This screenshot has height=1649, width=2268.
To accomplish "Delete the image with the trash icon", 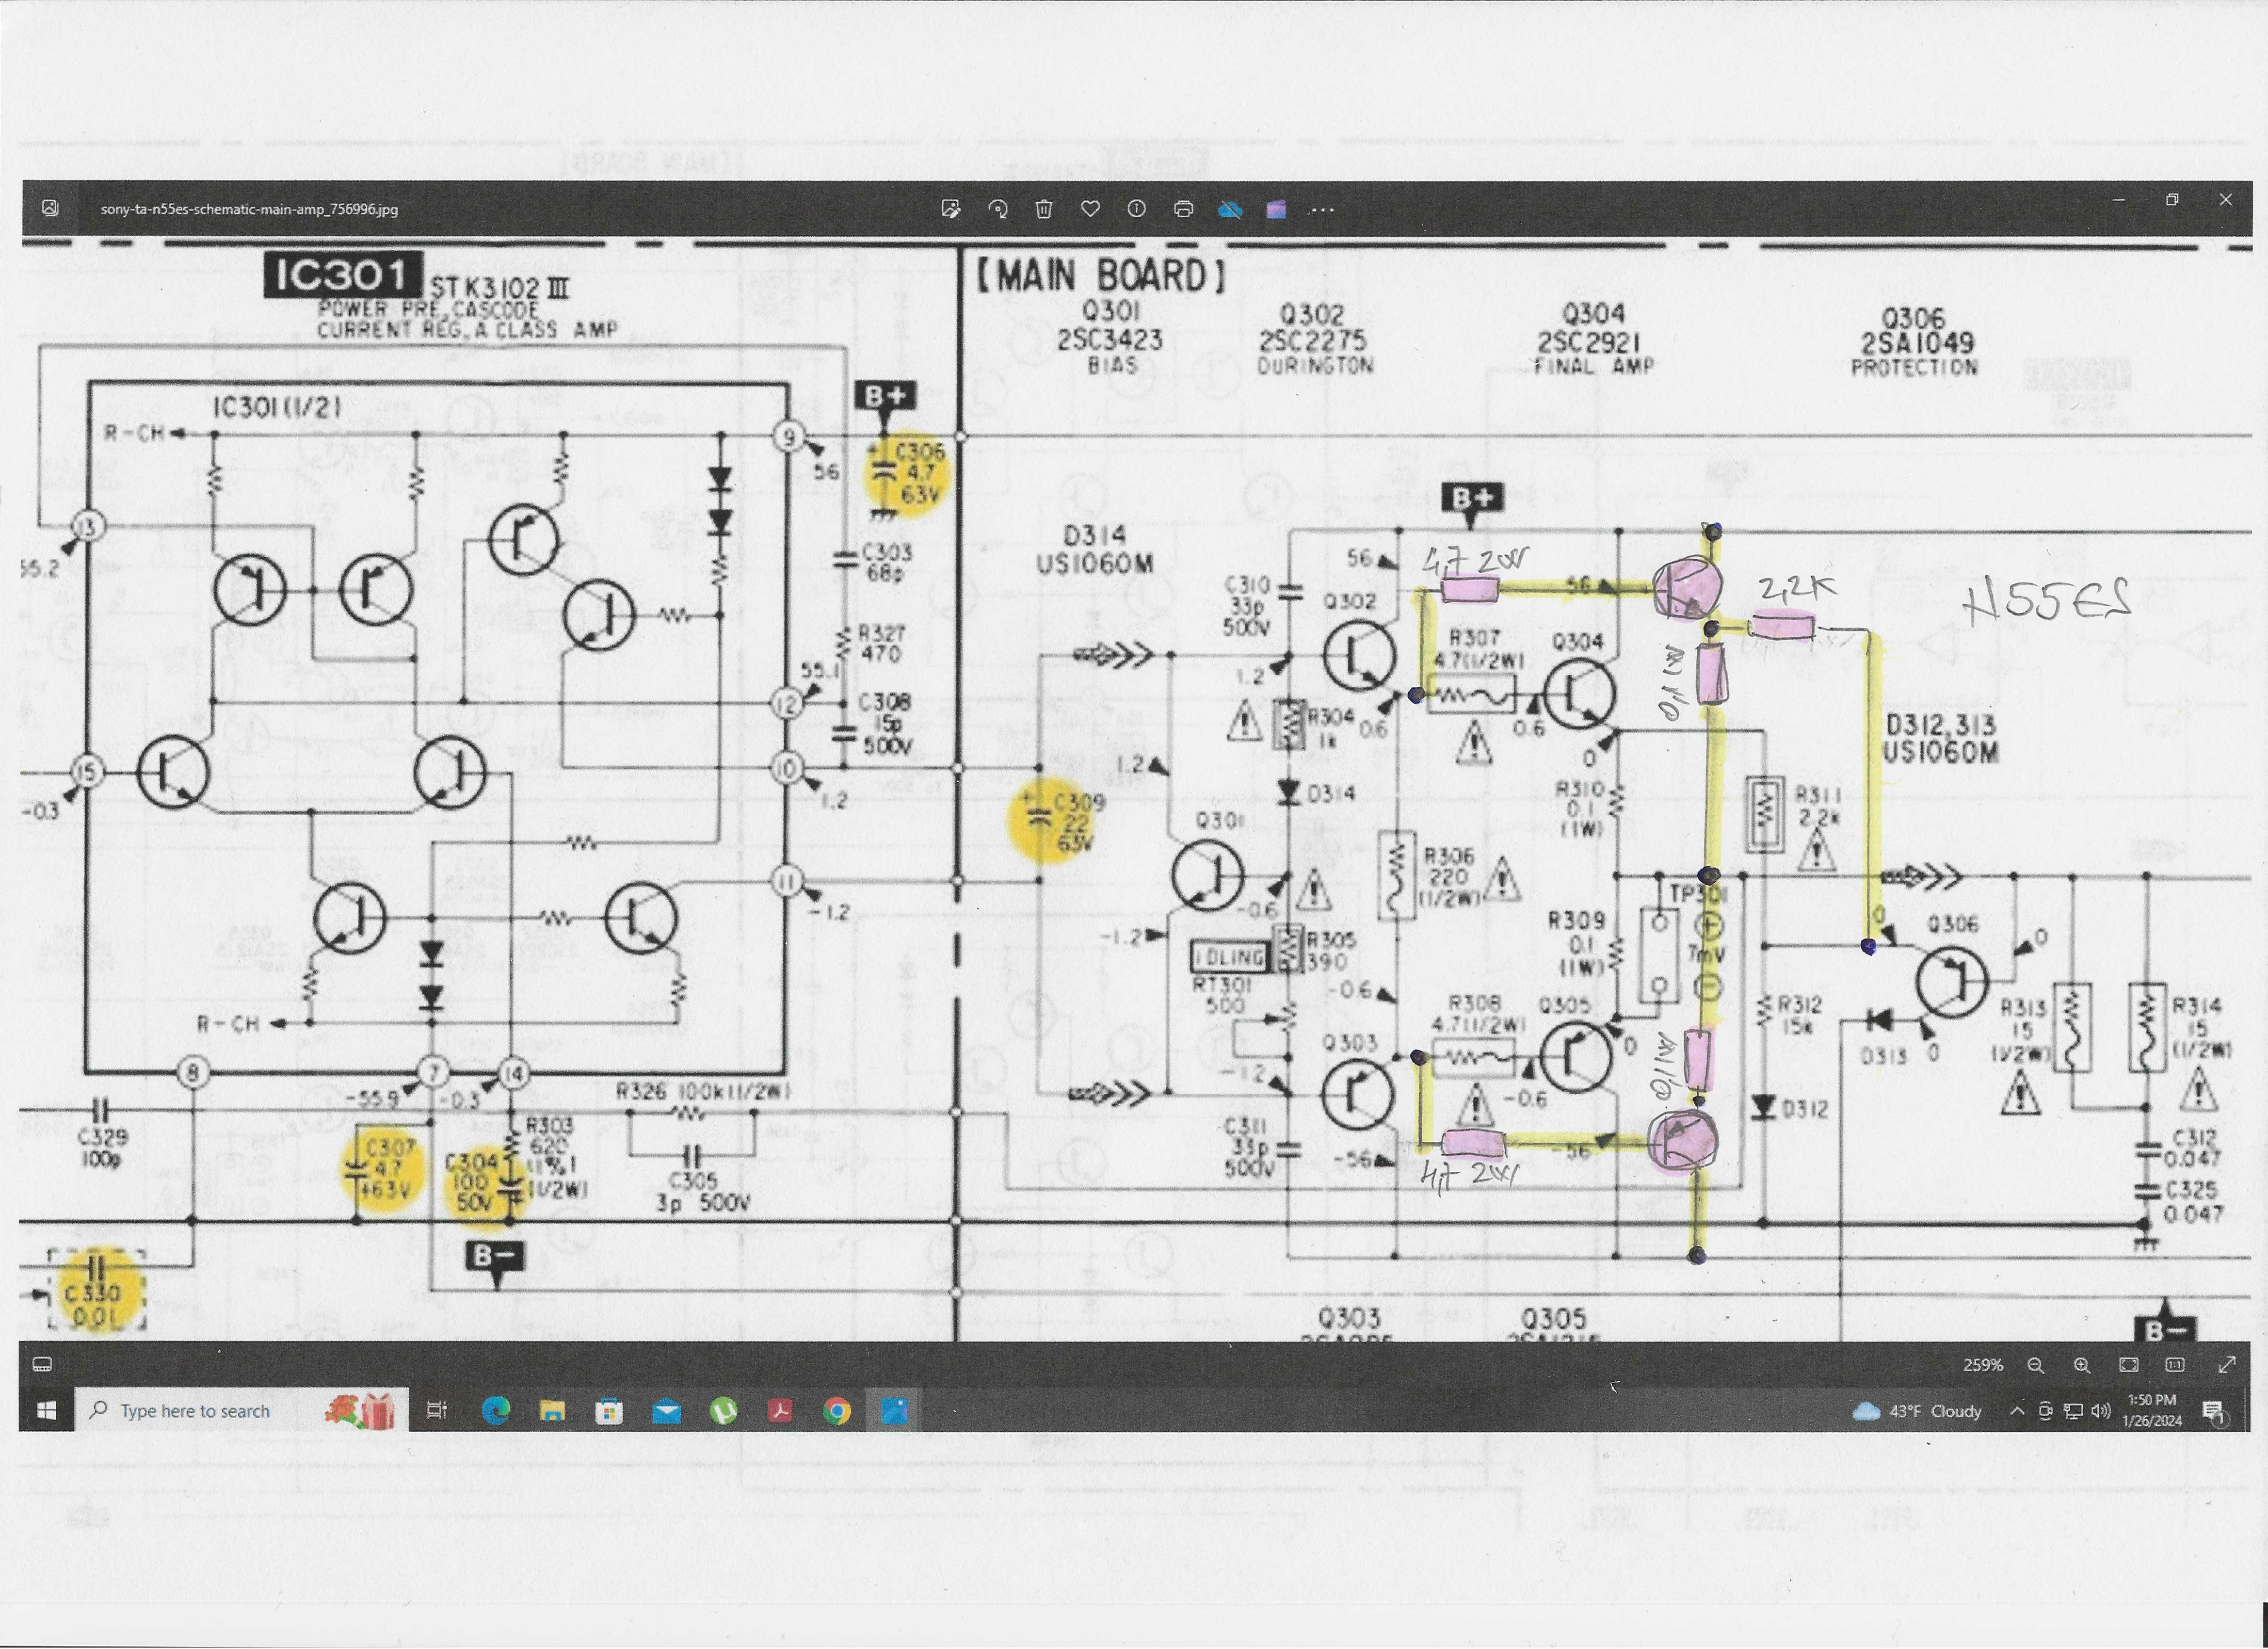I will pos(1044,209).
